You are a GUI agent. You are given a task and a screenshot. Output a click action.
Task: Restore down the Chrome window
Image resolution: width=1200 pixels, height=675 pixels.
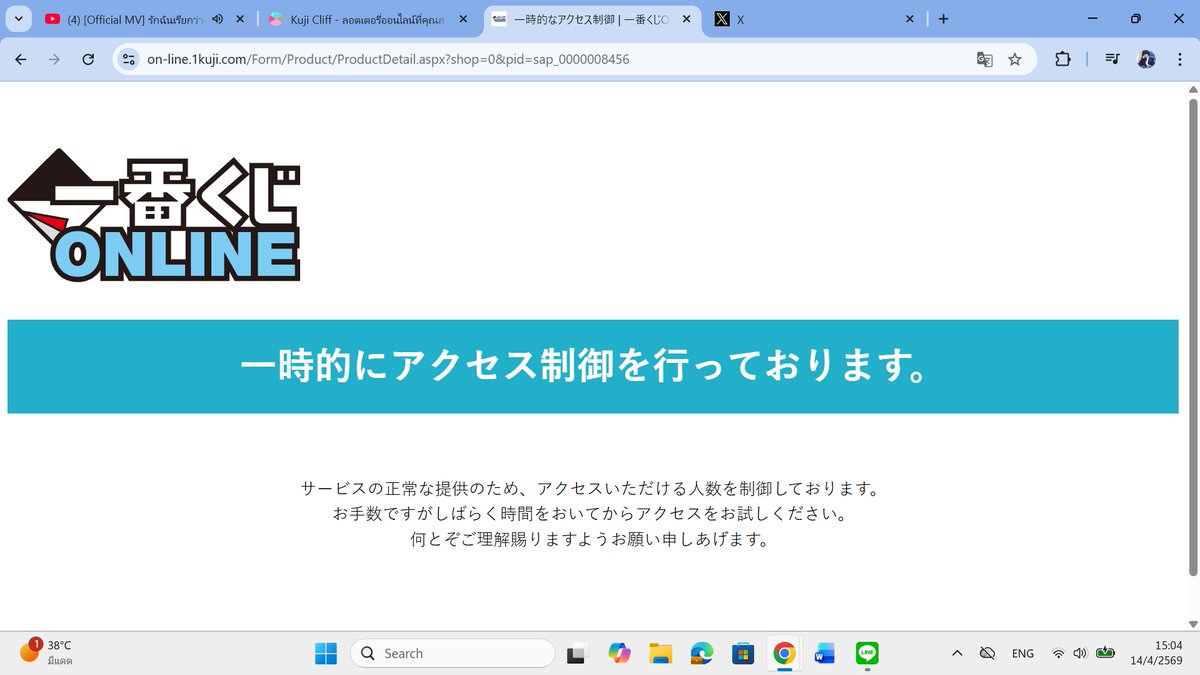pos(1135,18)
